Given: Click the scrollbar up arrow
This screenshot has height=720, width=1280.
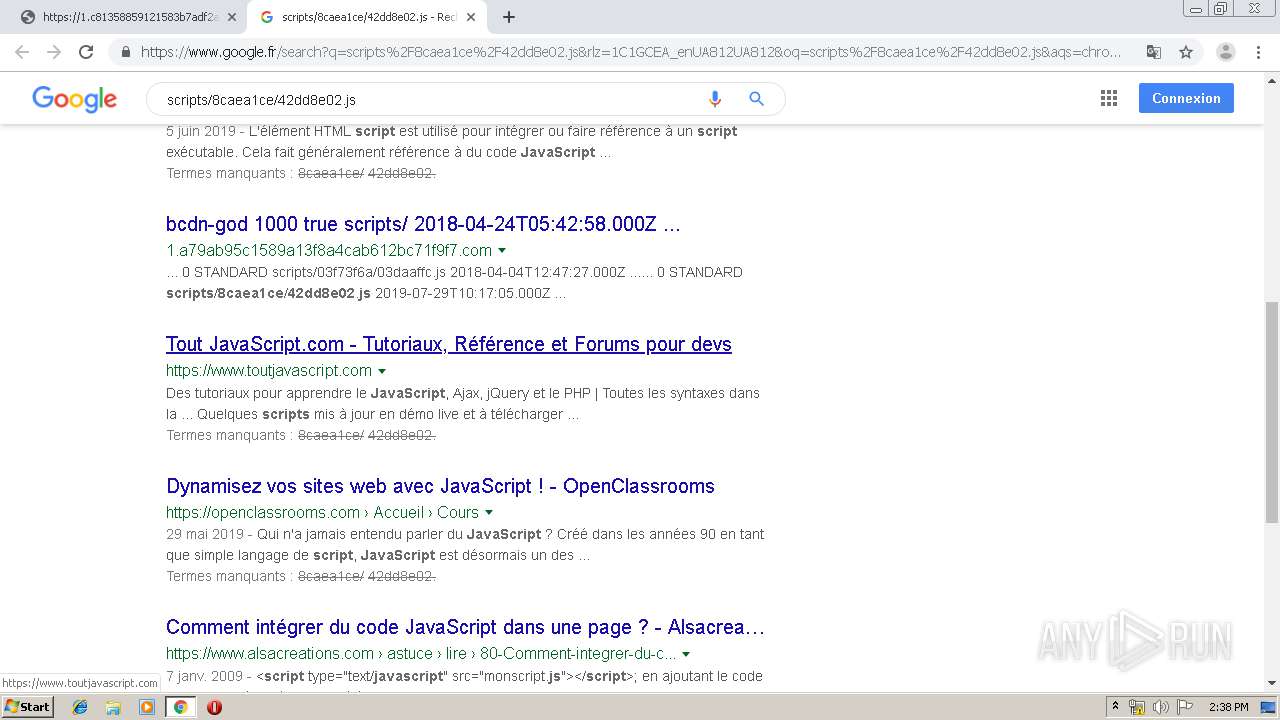Looking at the screenshot, I should click(x=1271, y=80).
